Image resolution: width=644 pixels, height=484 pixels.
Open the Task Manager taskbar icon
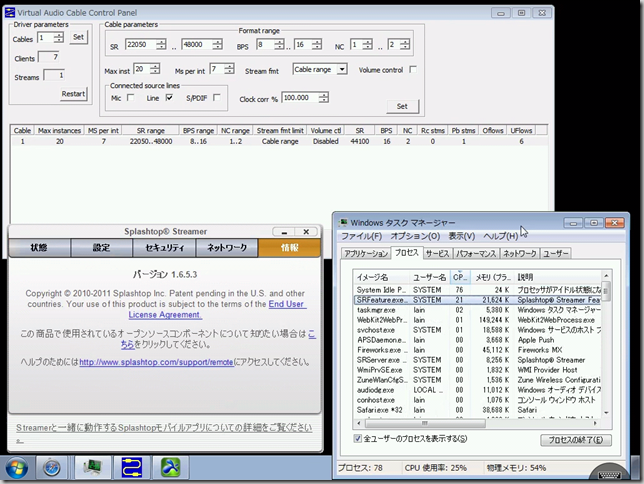point(93,467)
